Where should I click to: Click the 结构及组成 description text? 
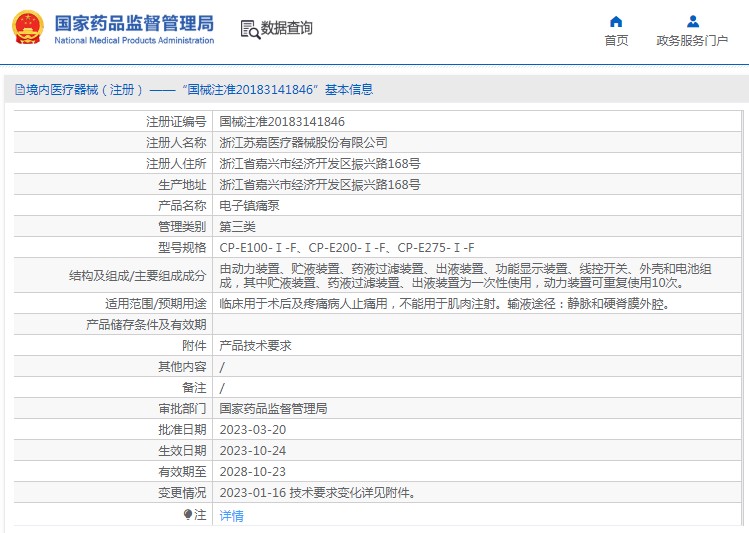[x=465, y=276]
